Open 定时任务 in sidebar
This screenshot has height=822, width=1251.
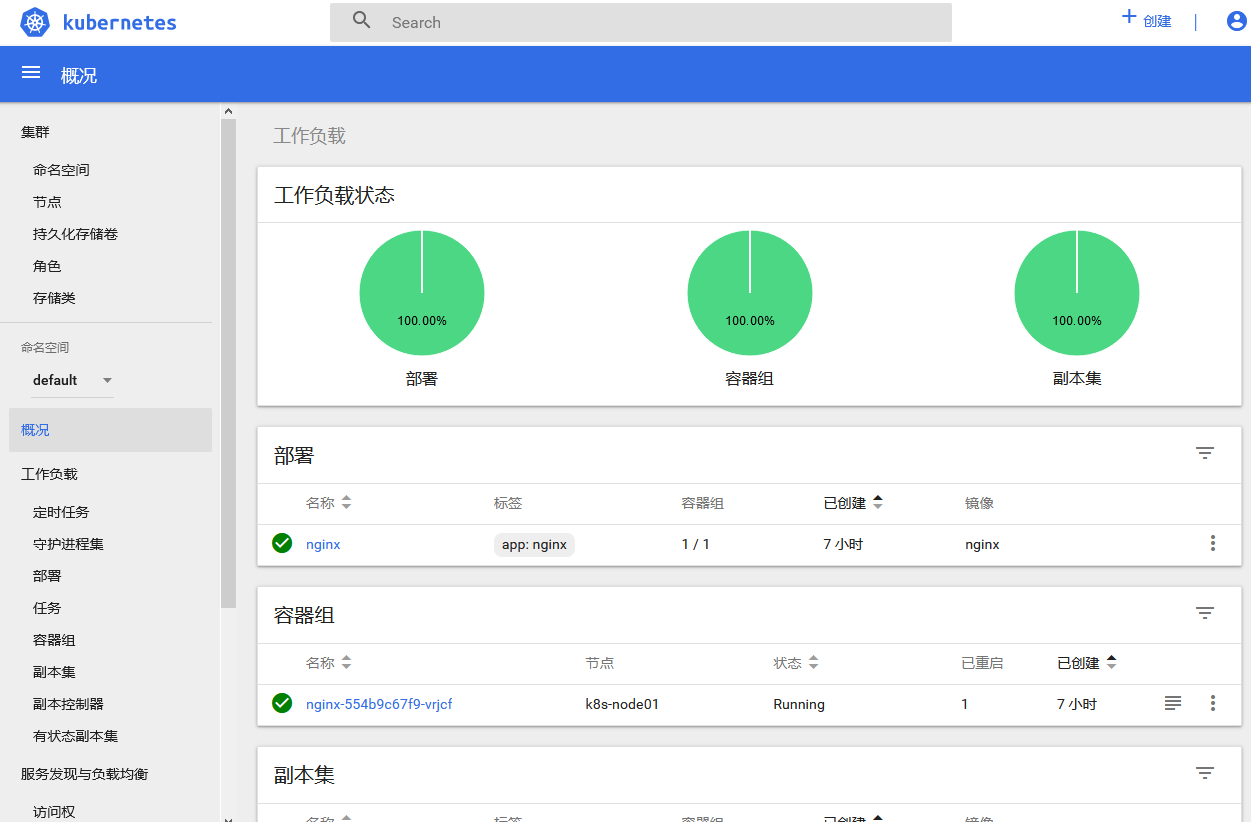point(61,512)
